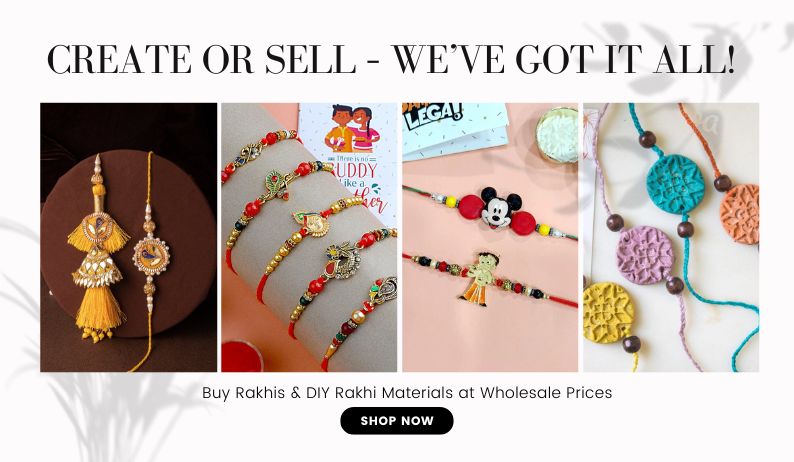Click the round peacock medallion rakhi
The width and height of the screenshot is (794, 462).
[151, 256]
